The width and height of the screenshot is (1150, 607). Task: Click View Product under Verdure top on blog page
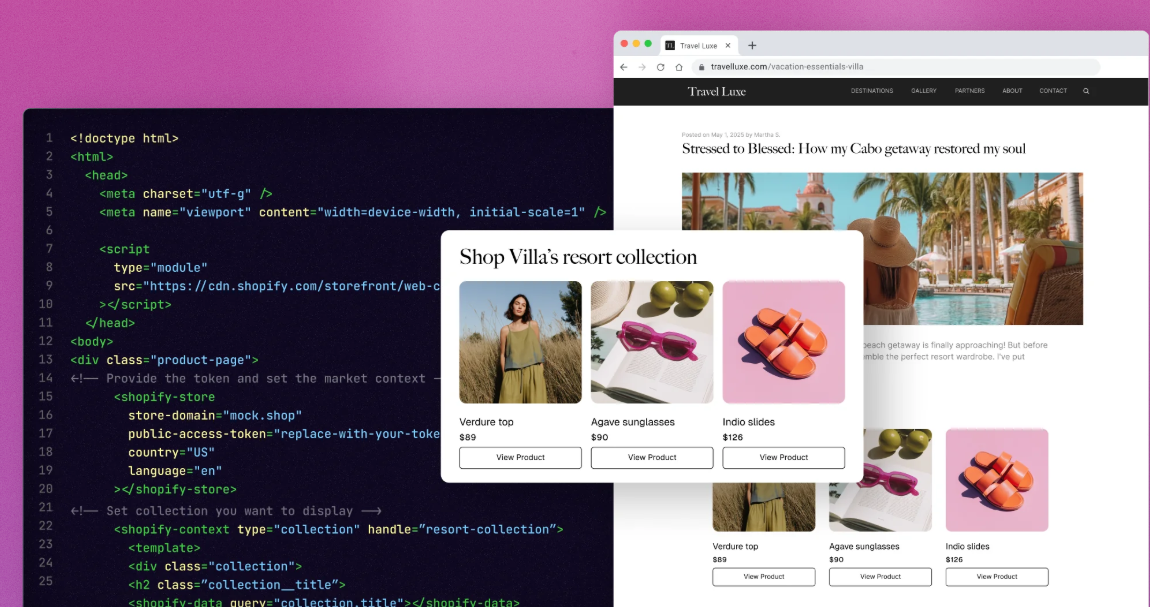tap(763, 577)
